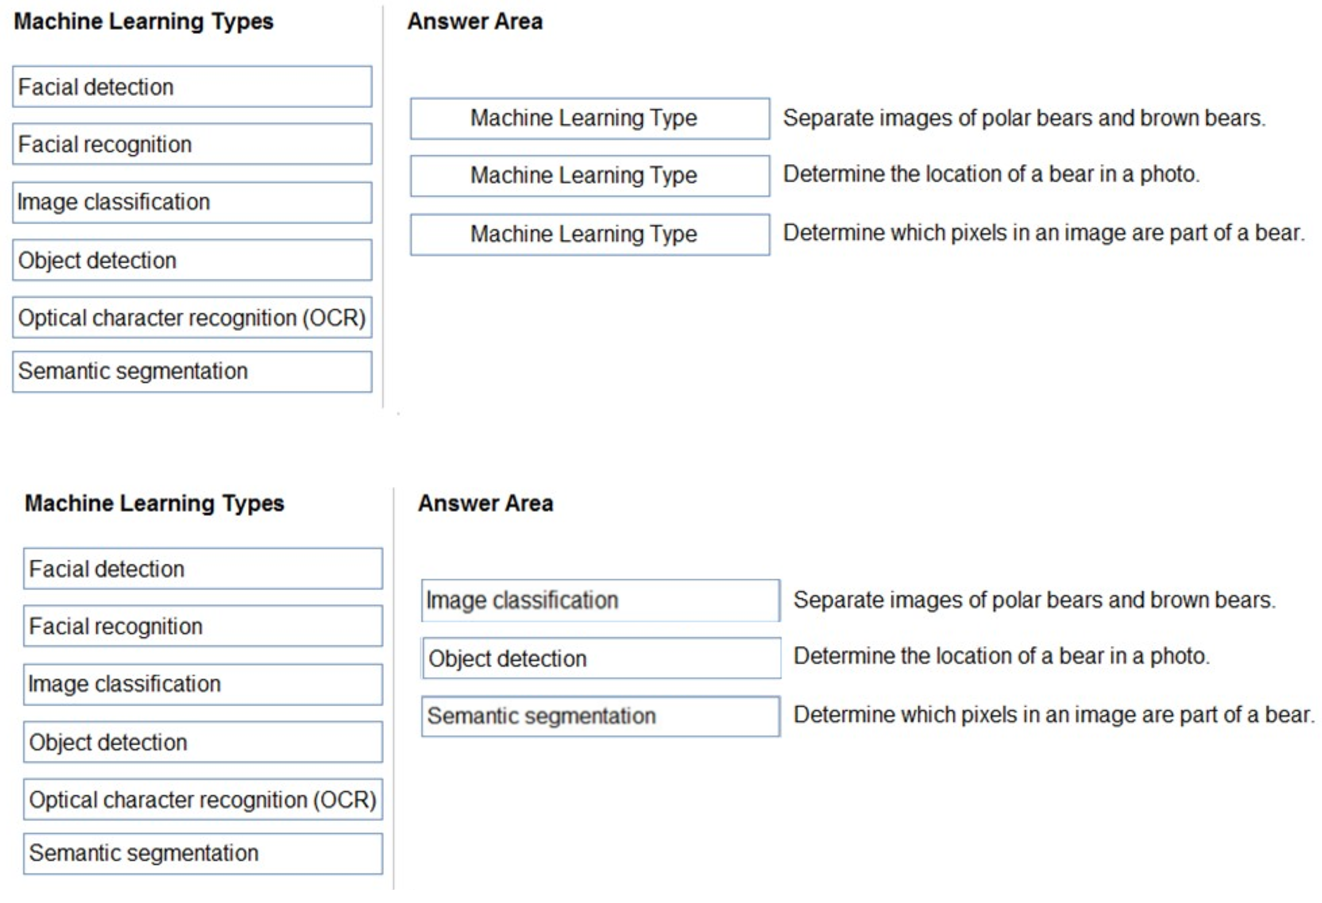
Task: Pick Semantic segmentation in the lower left types list
Action: tap(203, 853)
